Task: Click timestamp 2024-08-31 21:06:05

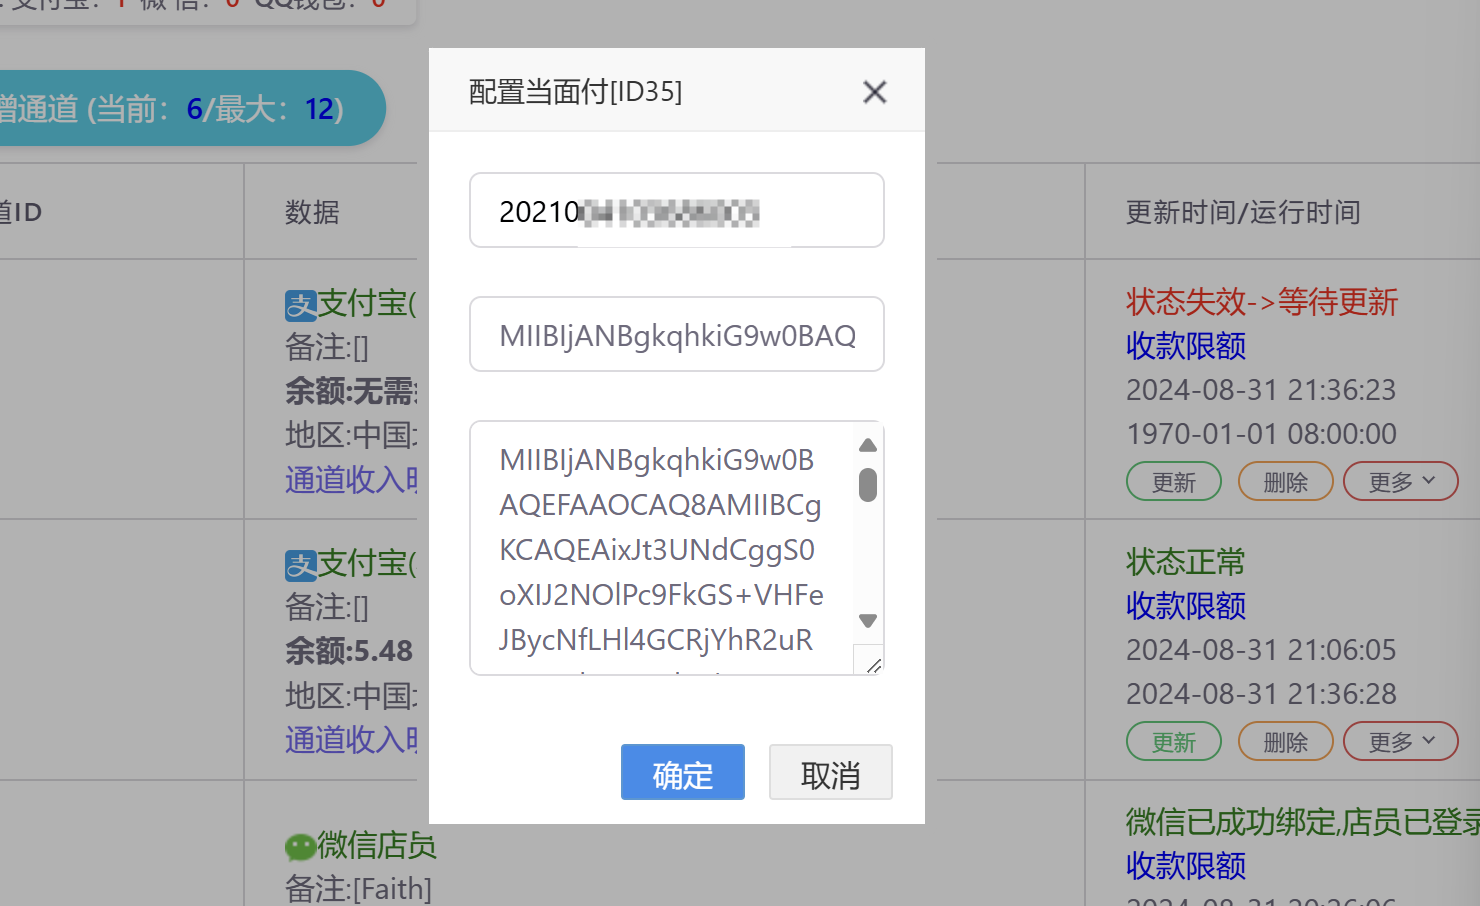Action: click(x=1261, y=650)
